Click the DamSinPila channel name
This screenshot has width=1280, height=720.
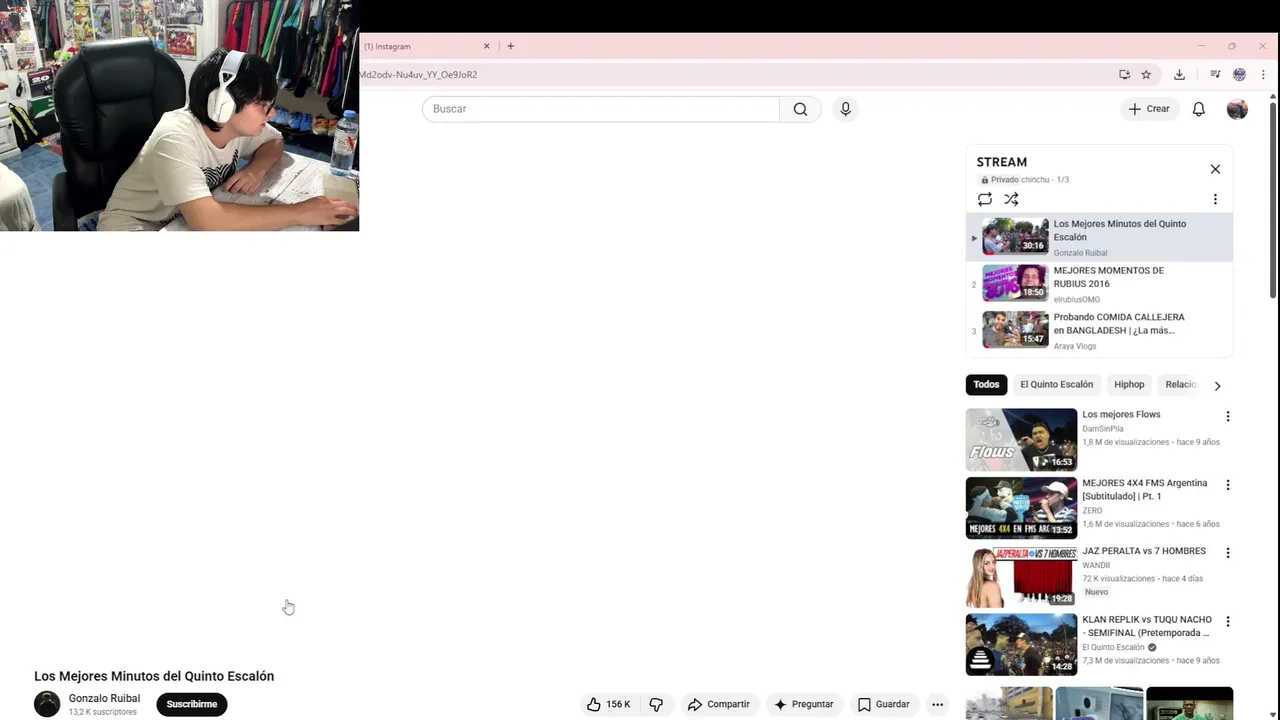coord(1102,429)
